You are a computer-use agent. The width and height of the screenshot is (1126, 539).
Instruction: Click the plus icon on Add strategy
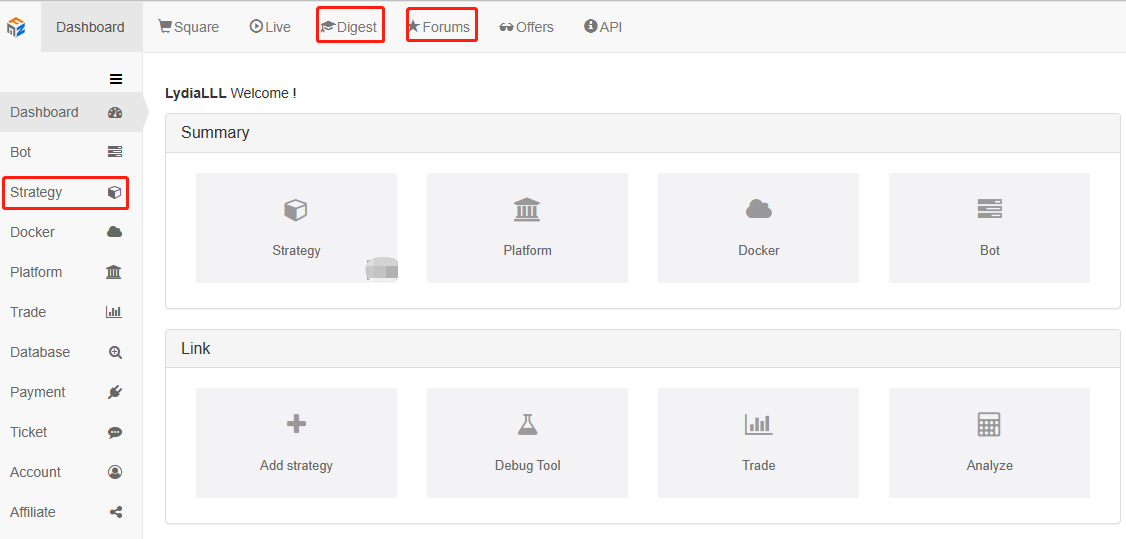tap(296, 424)
